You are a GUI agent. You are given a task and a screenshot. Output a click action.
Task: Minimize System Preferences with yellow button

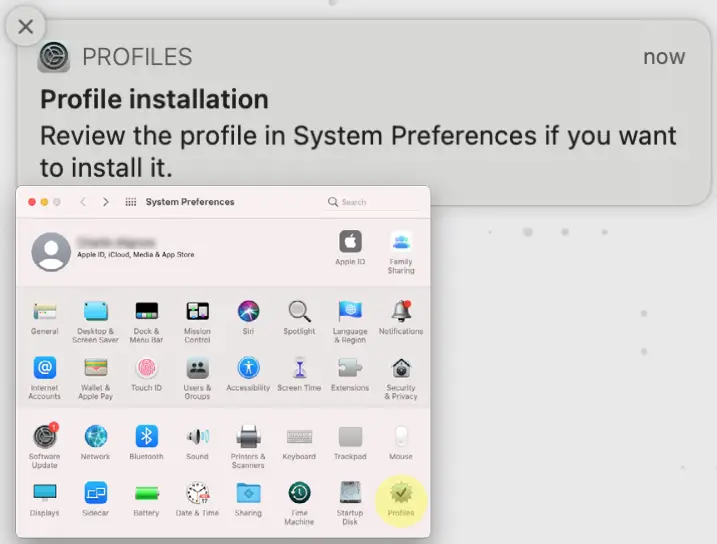(x=44, y=202)
